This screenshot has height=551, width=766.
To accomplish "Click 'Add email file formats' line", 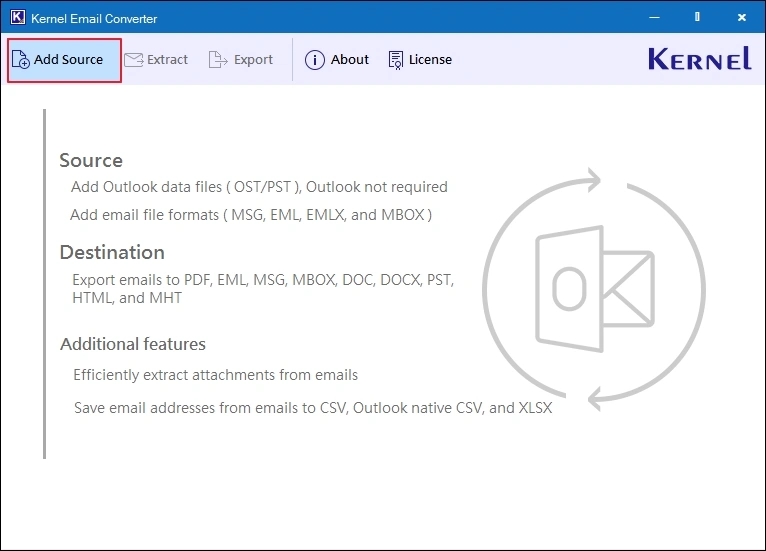I will (251, 215).
